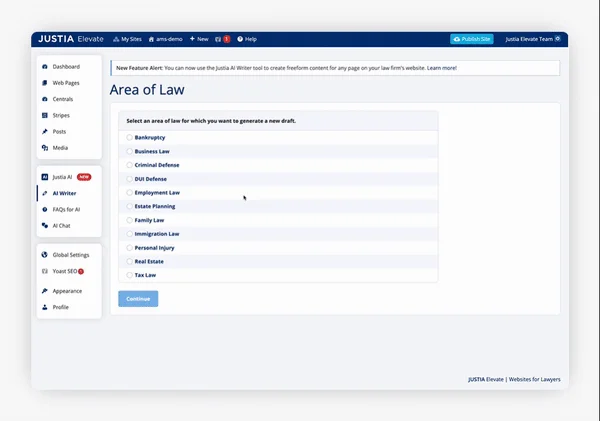
Task: Click the Appearance brush icon
Action: click(x=45, y=291)
